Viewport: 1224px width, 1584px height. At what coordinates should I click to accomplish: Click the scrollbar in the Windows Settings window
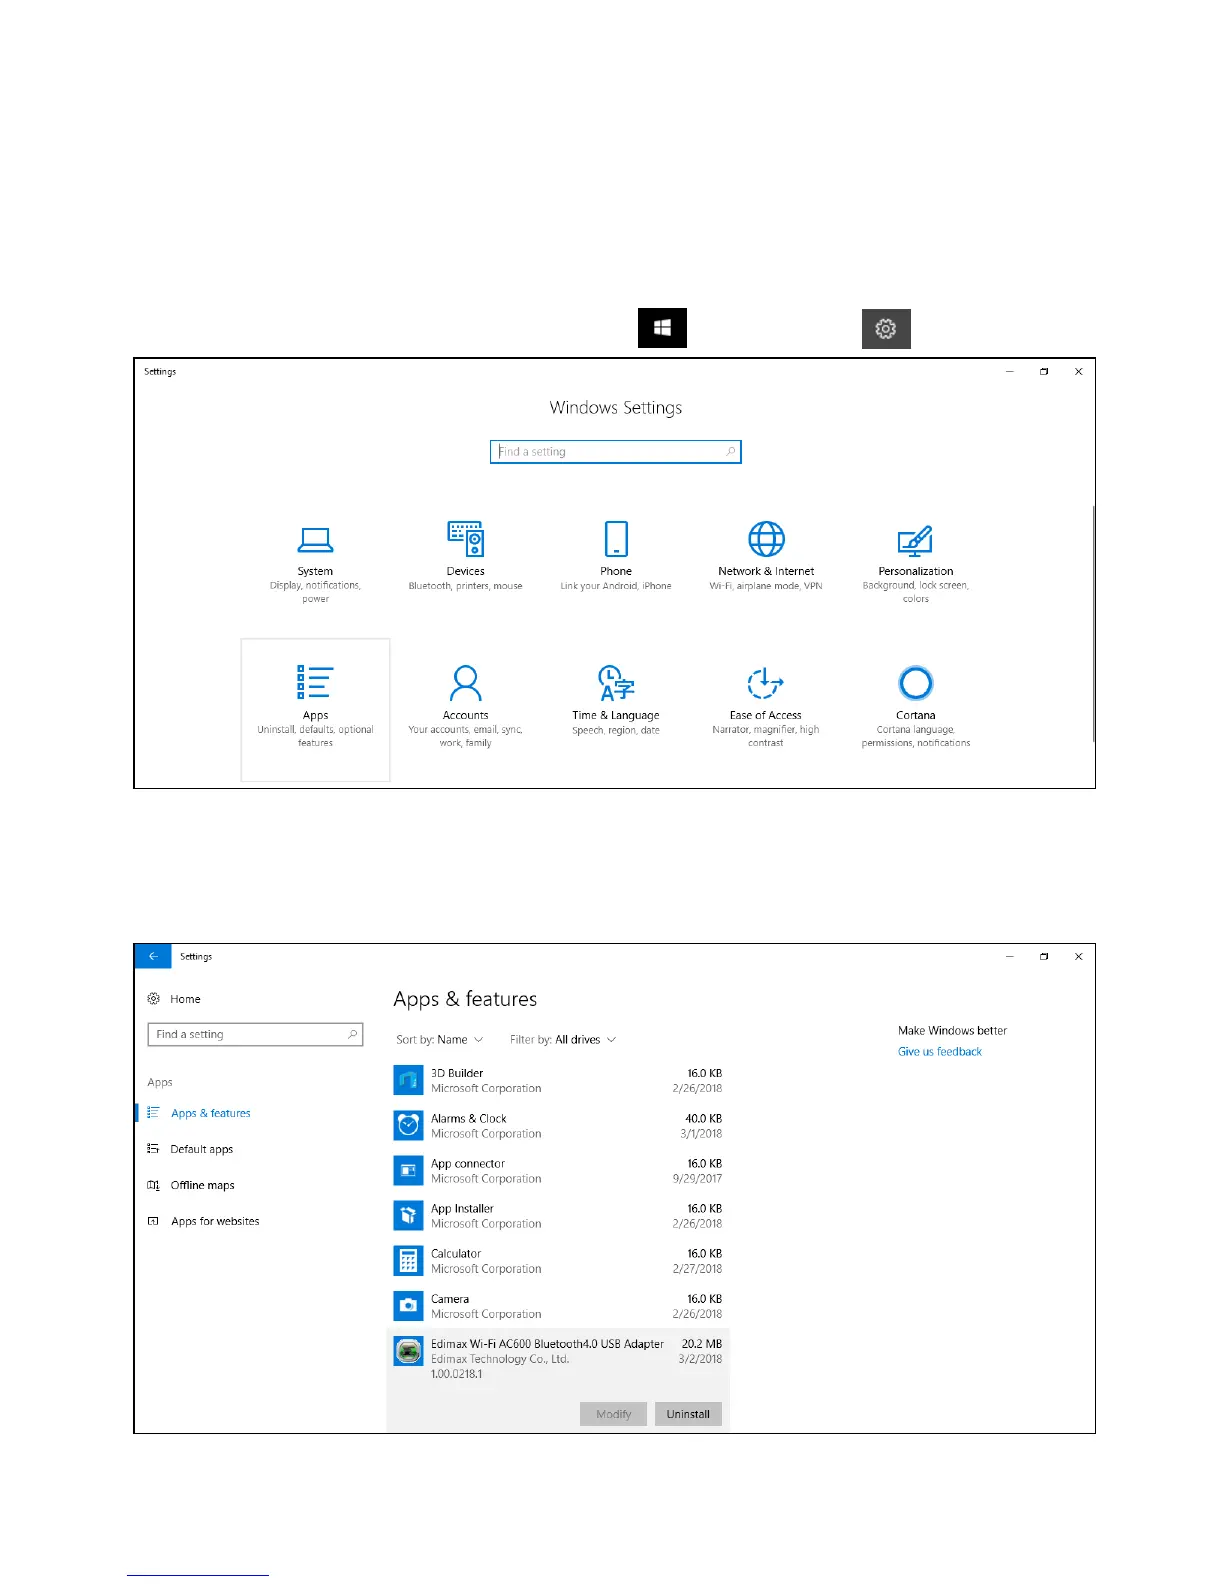(1093, 622)
